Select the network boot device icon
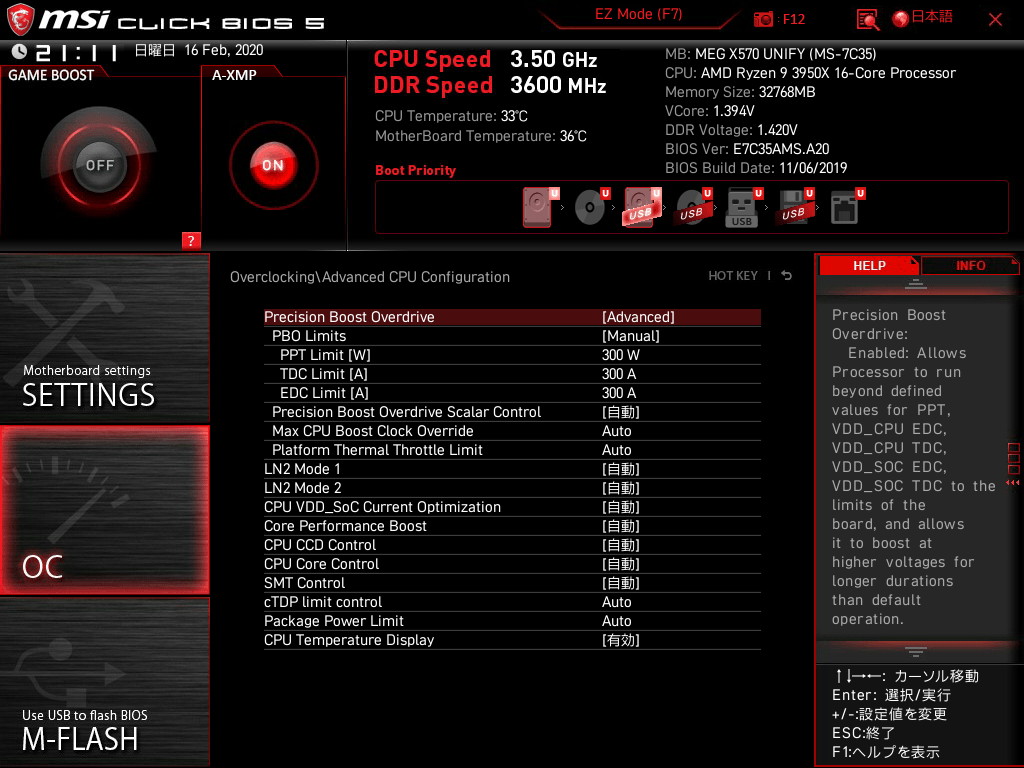The width and height of the screenshot is (1024, 768). pos(846,207)
